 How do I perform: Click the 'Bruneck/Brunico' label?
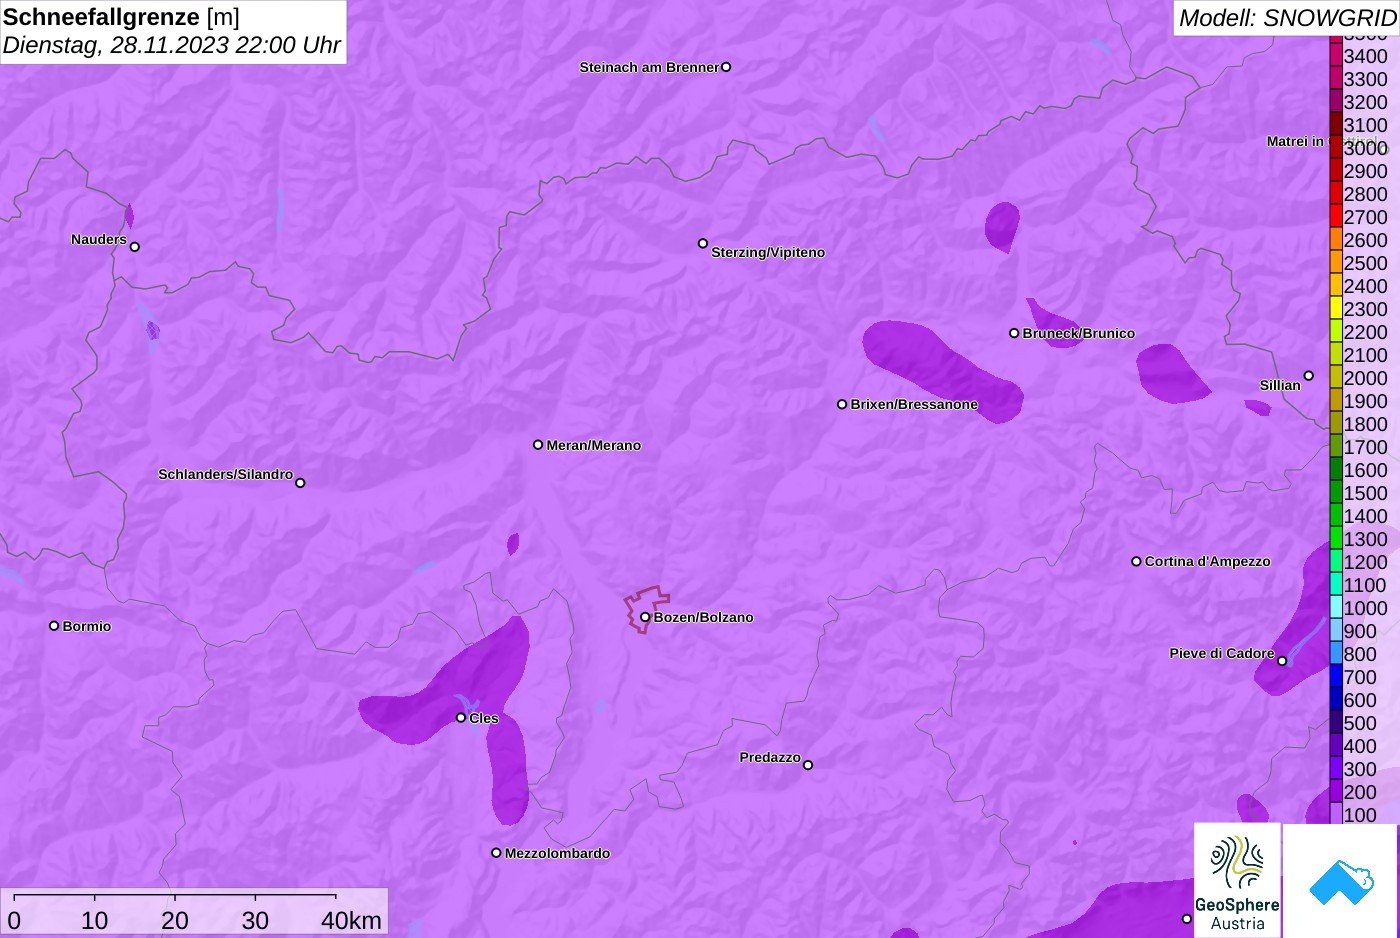(x=1079, y=333)
